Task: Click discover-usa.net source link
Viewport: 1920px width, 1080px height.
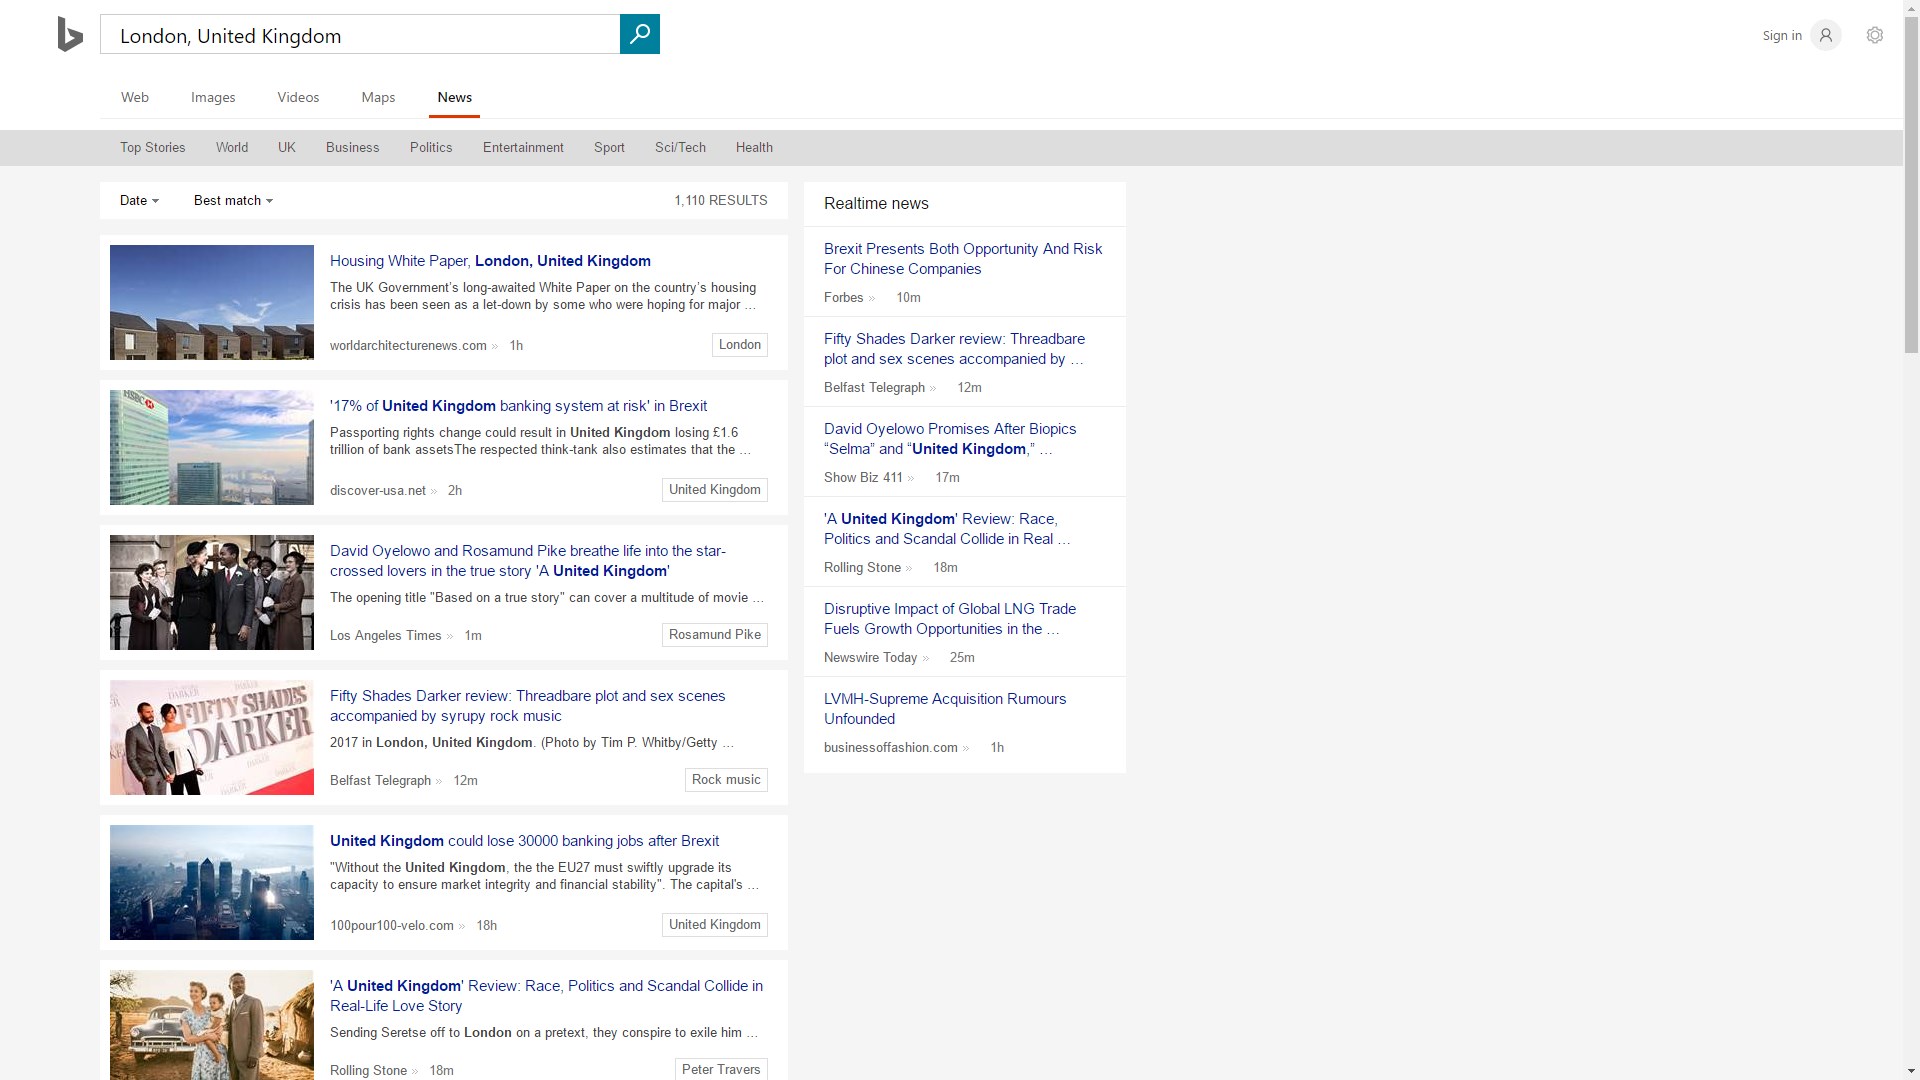Action: pyautogui.click(x=378, y=491)
